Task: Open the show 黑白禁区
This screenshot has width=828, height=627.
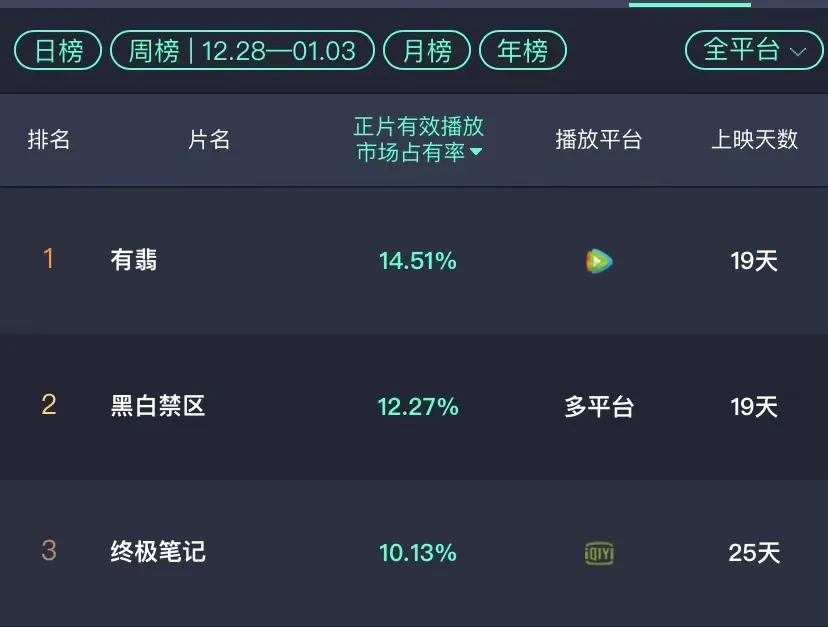Action: (158, 406)
